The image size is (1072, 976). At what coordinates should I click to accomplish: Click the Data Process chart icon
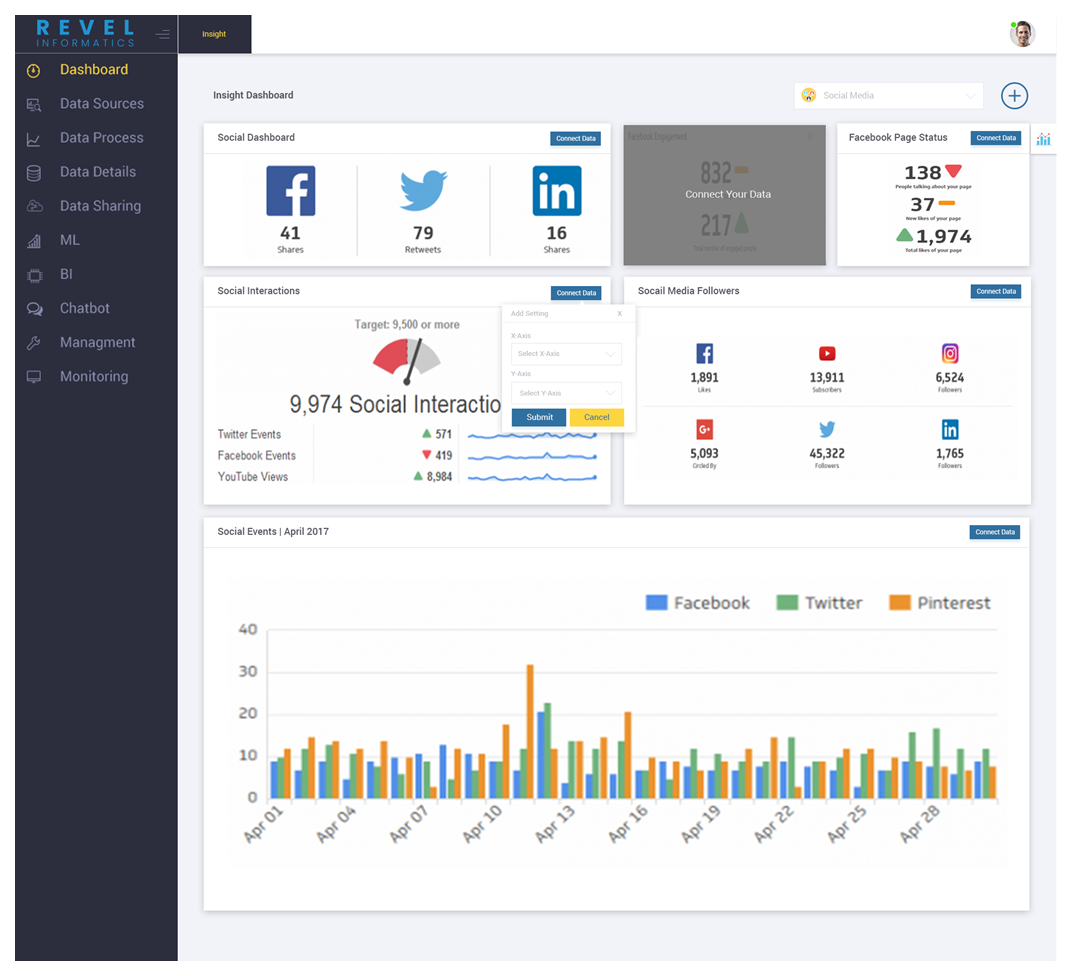point(34,139)
